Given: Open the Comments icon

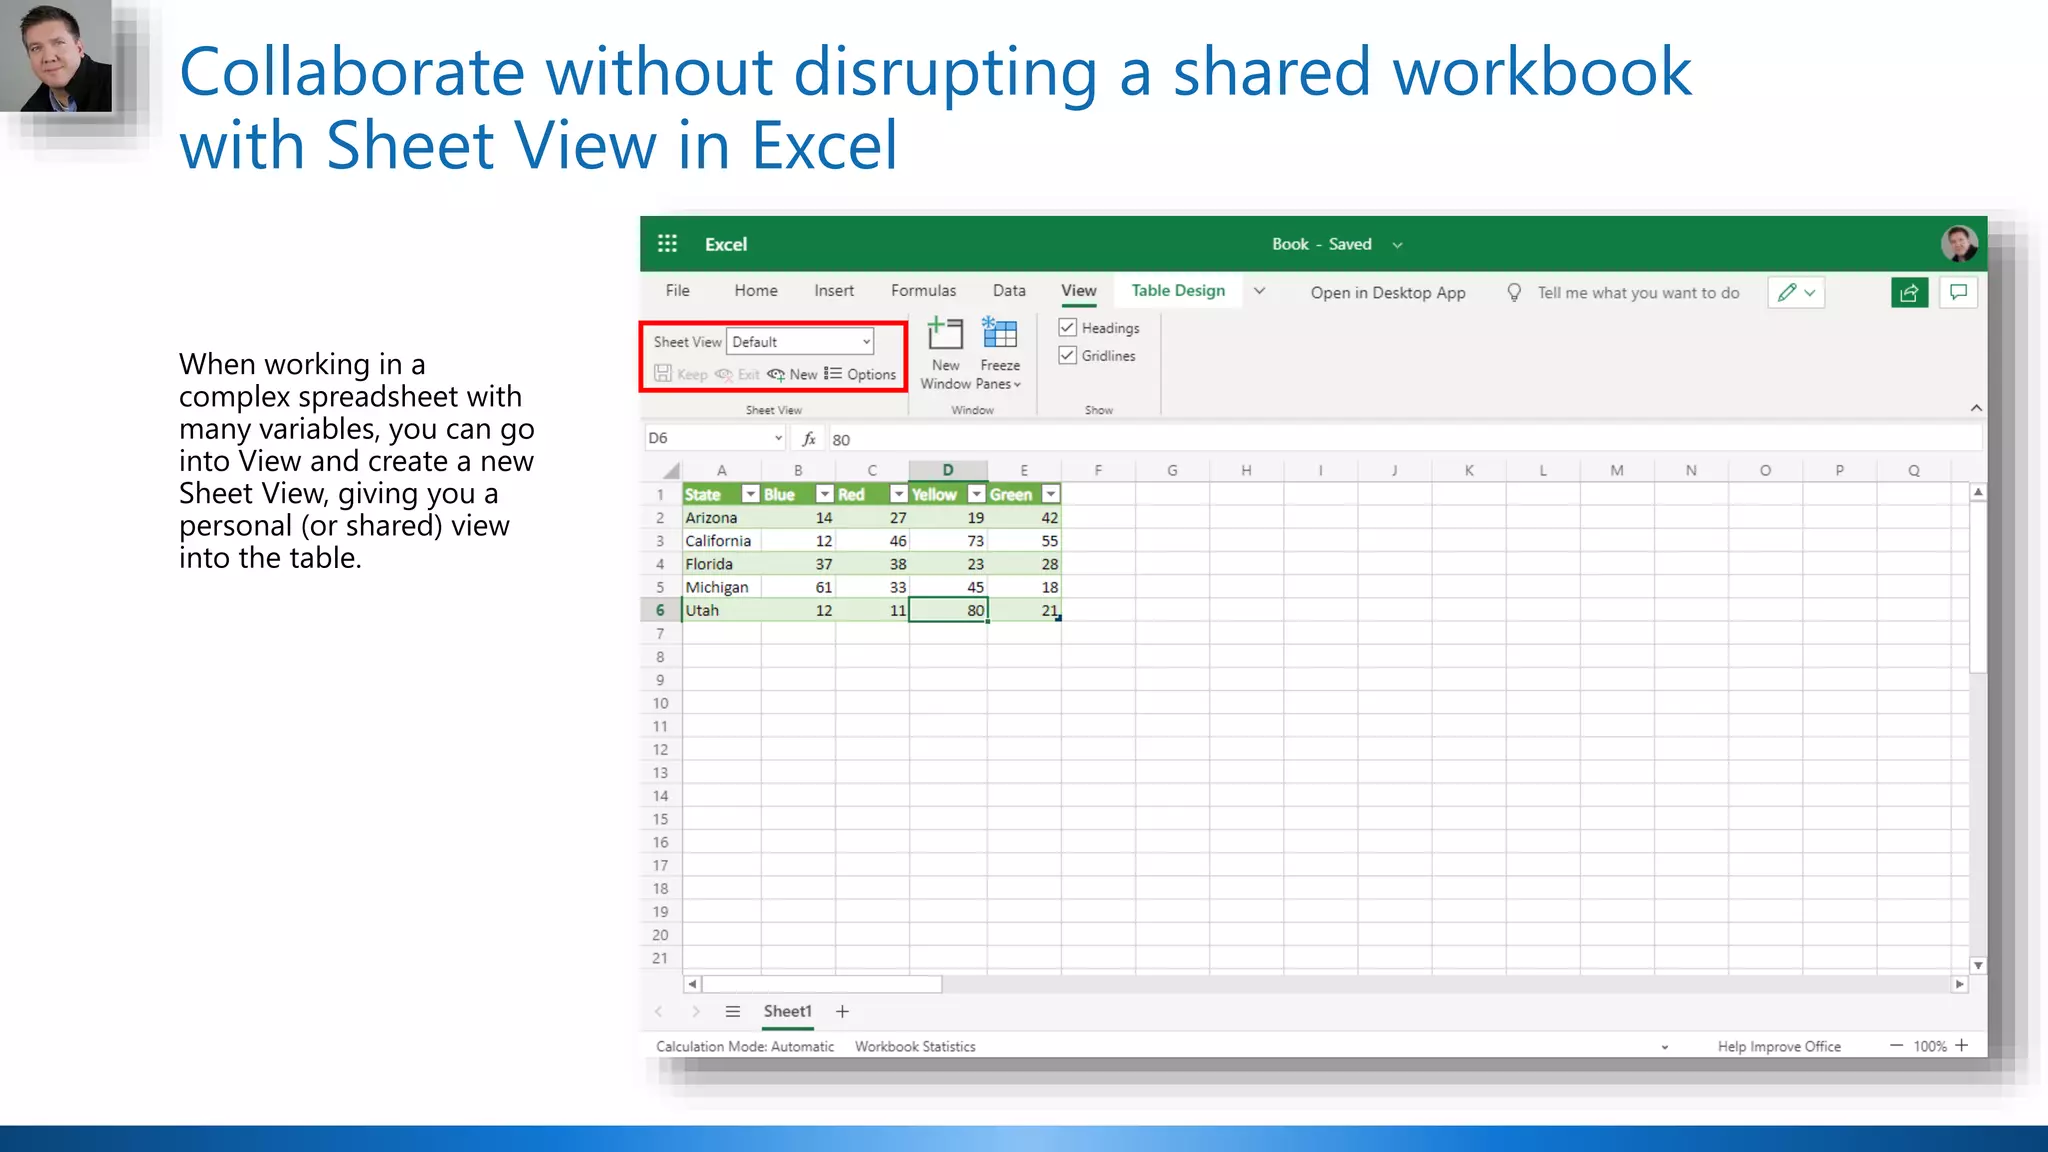Looking at the screenshot, I should [x=1958, y=292].
